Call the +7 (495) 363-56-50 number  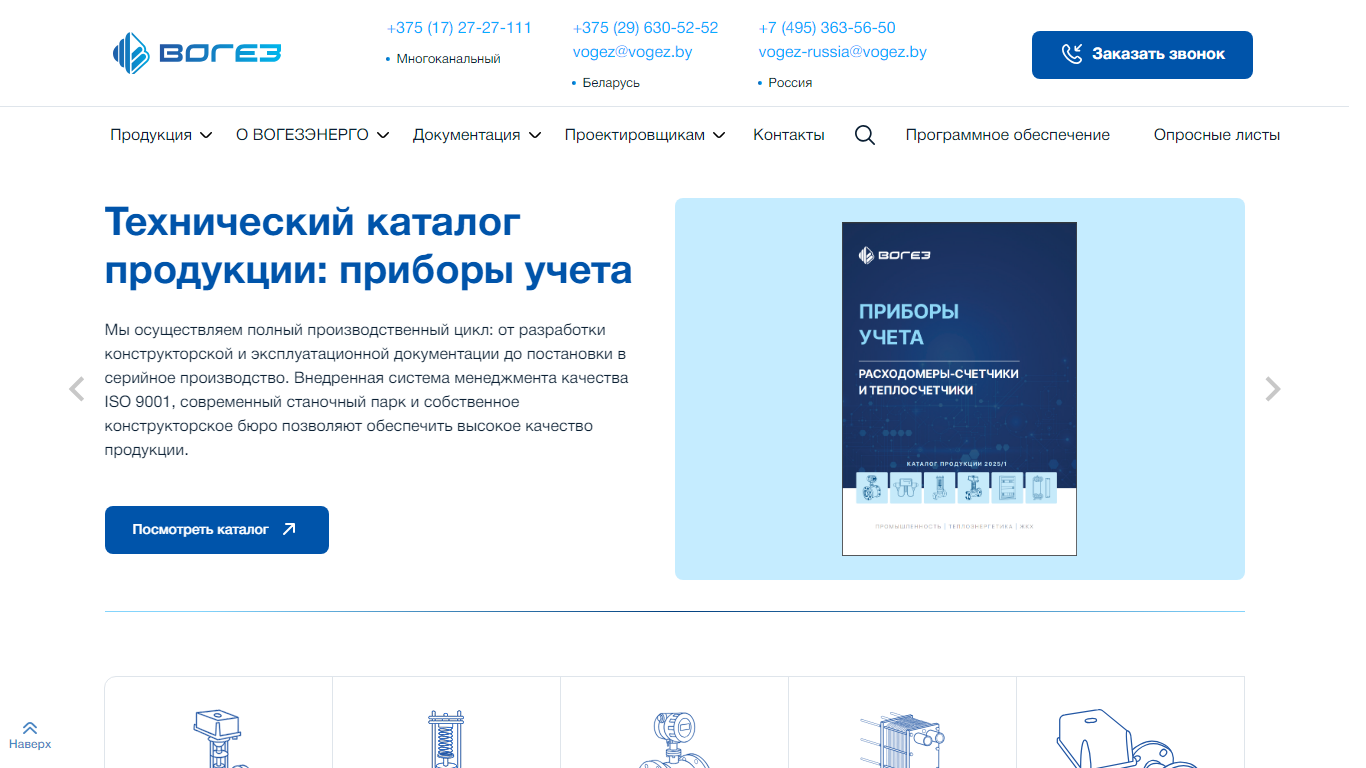click(827, 28)
